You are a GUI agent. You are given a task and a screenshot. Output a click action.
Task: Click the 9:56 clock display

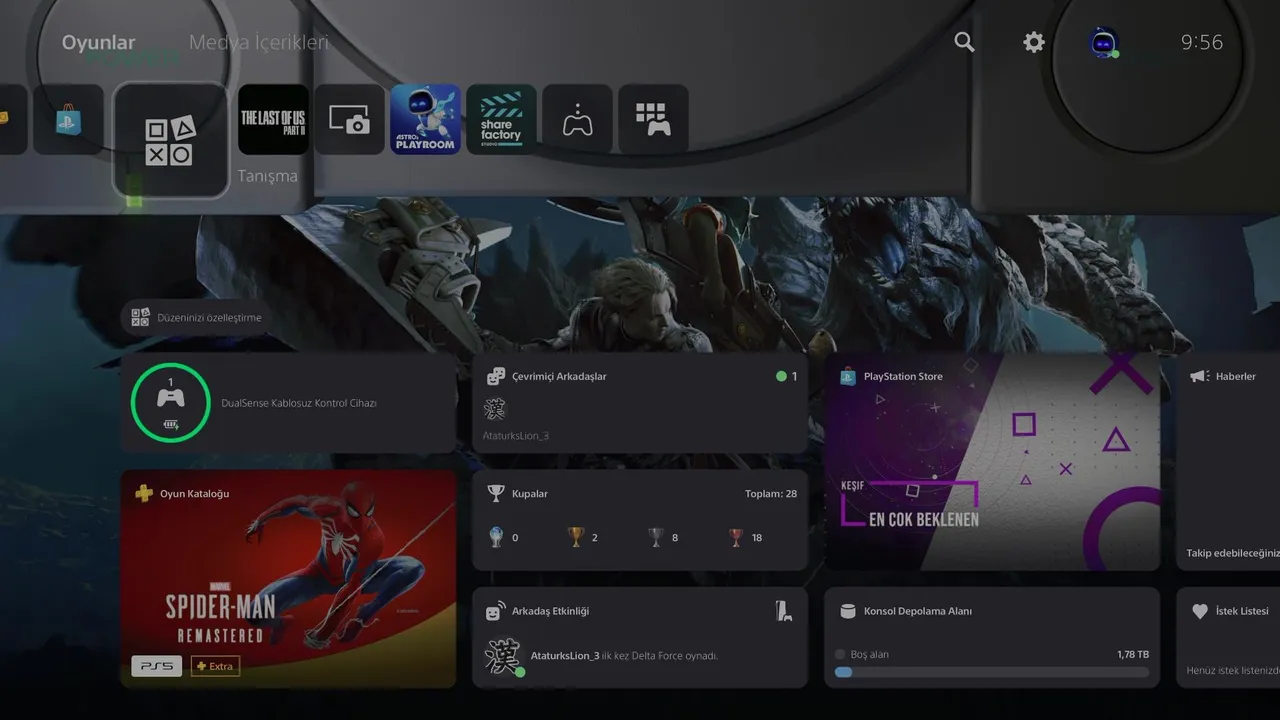1202,42
